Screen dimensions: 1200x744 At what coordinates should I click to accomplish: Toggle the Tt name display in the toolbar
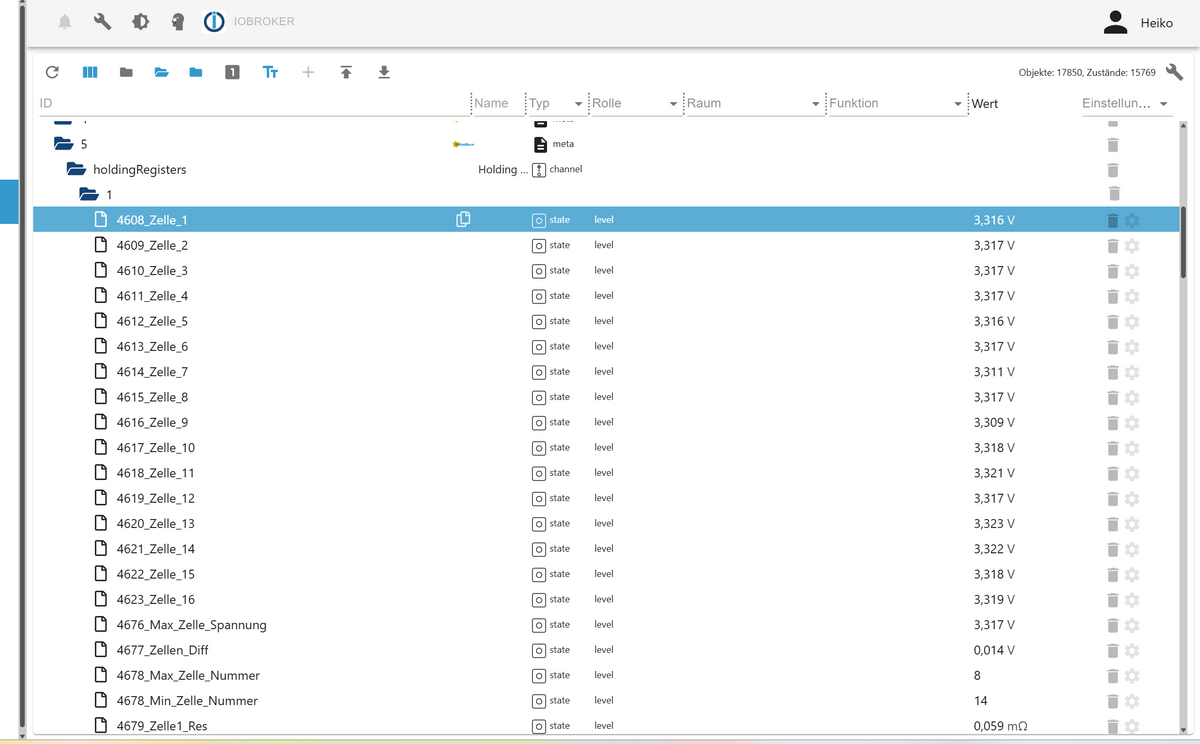[270, 72]
